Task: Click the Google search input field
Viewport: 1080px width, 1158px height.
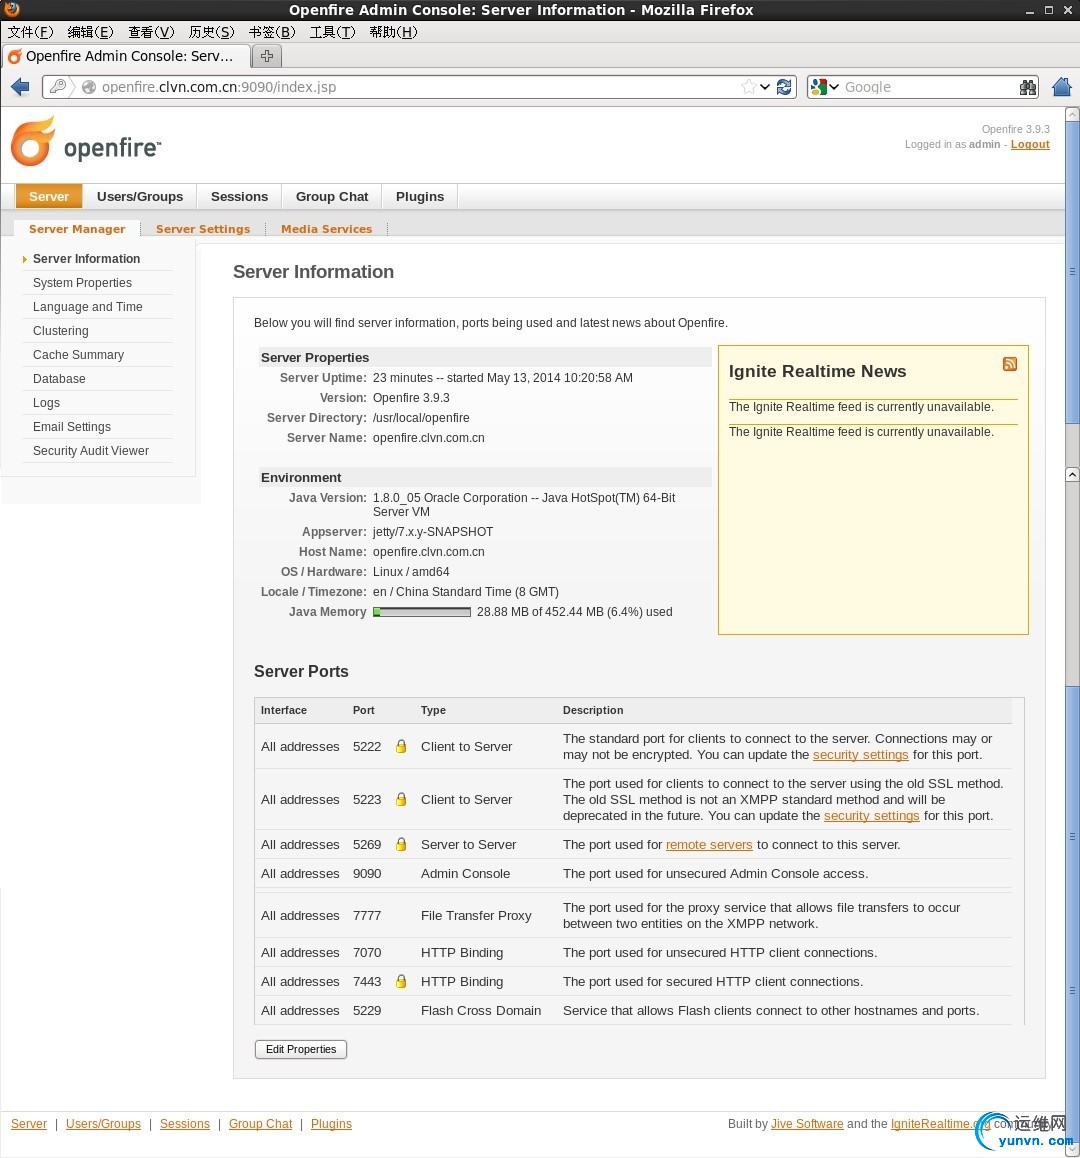Action: pos(929,87)
